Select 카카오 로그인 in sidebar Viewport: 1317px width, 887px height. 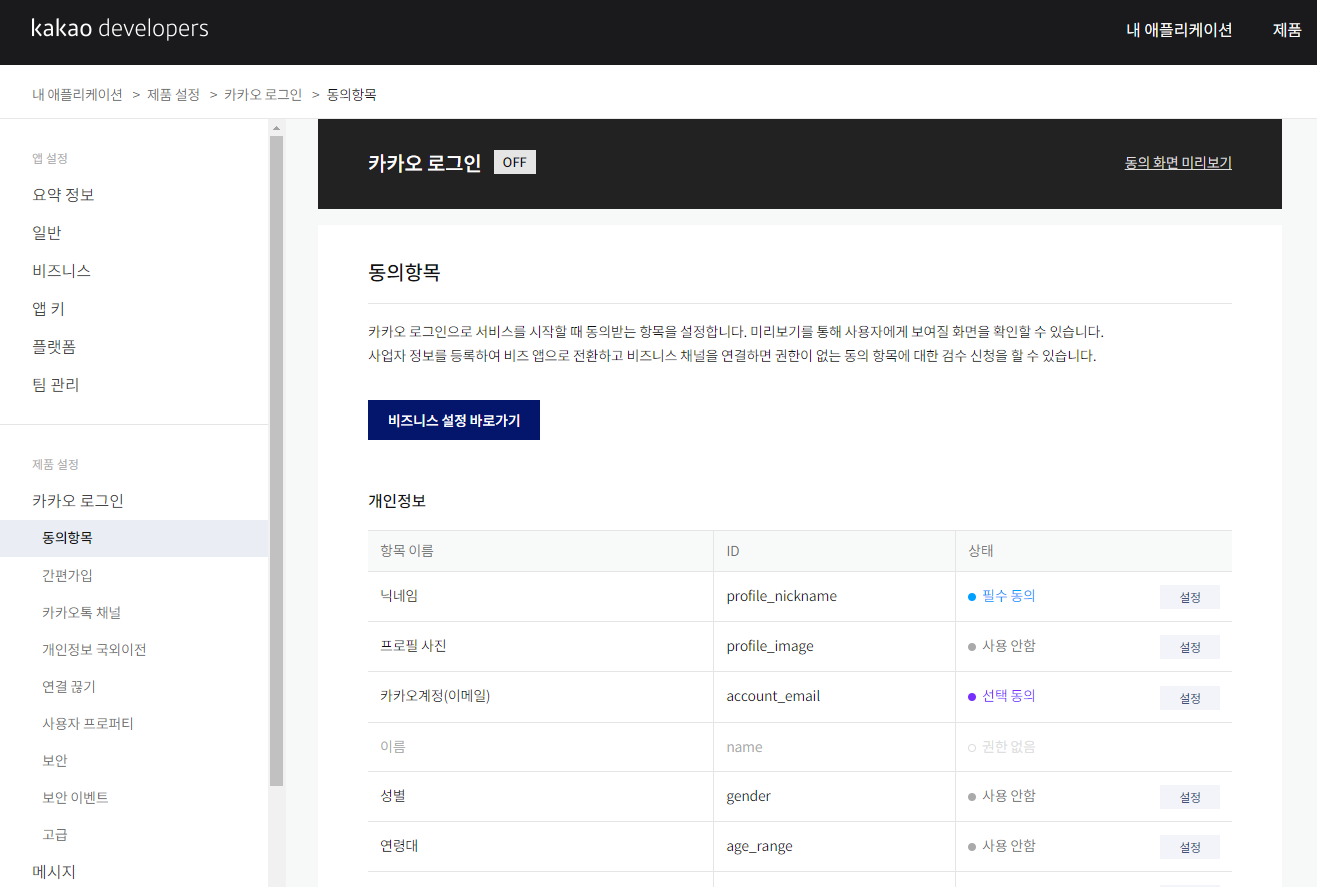point(78,501)
